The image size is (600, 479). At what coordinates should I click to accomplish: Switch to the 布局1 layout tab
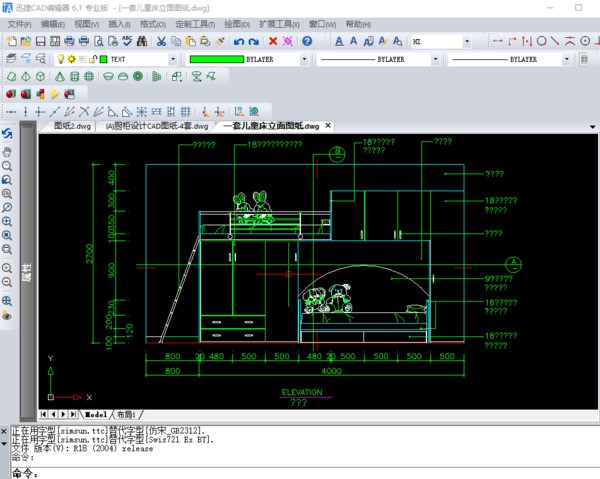127,413
